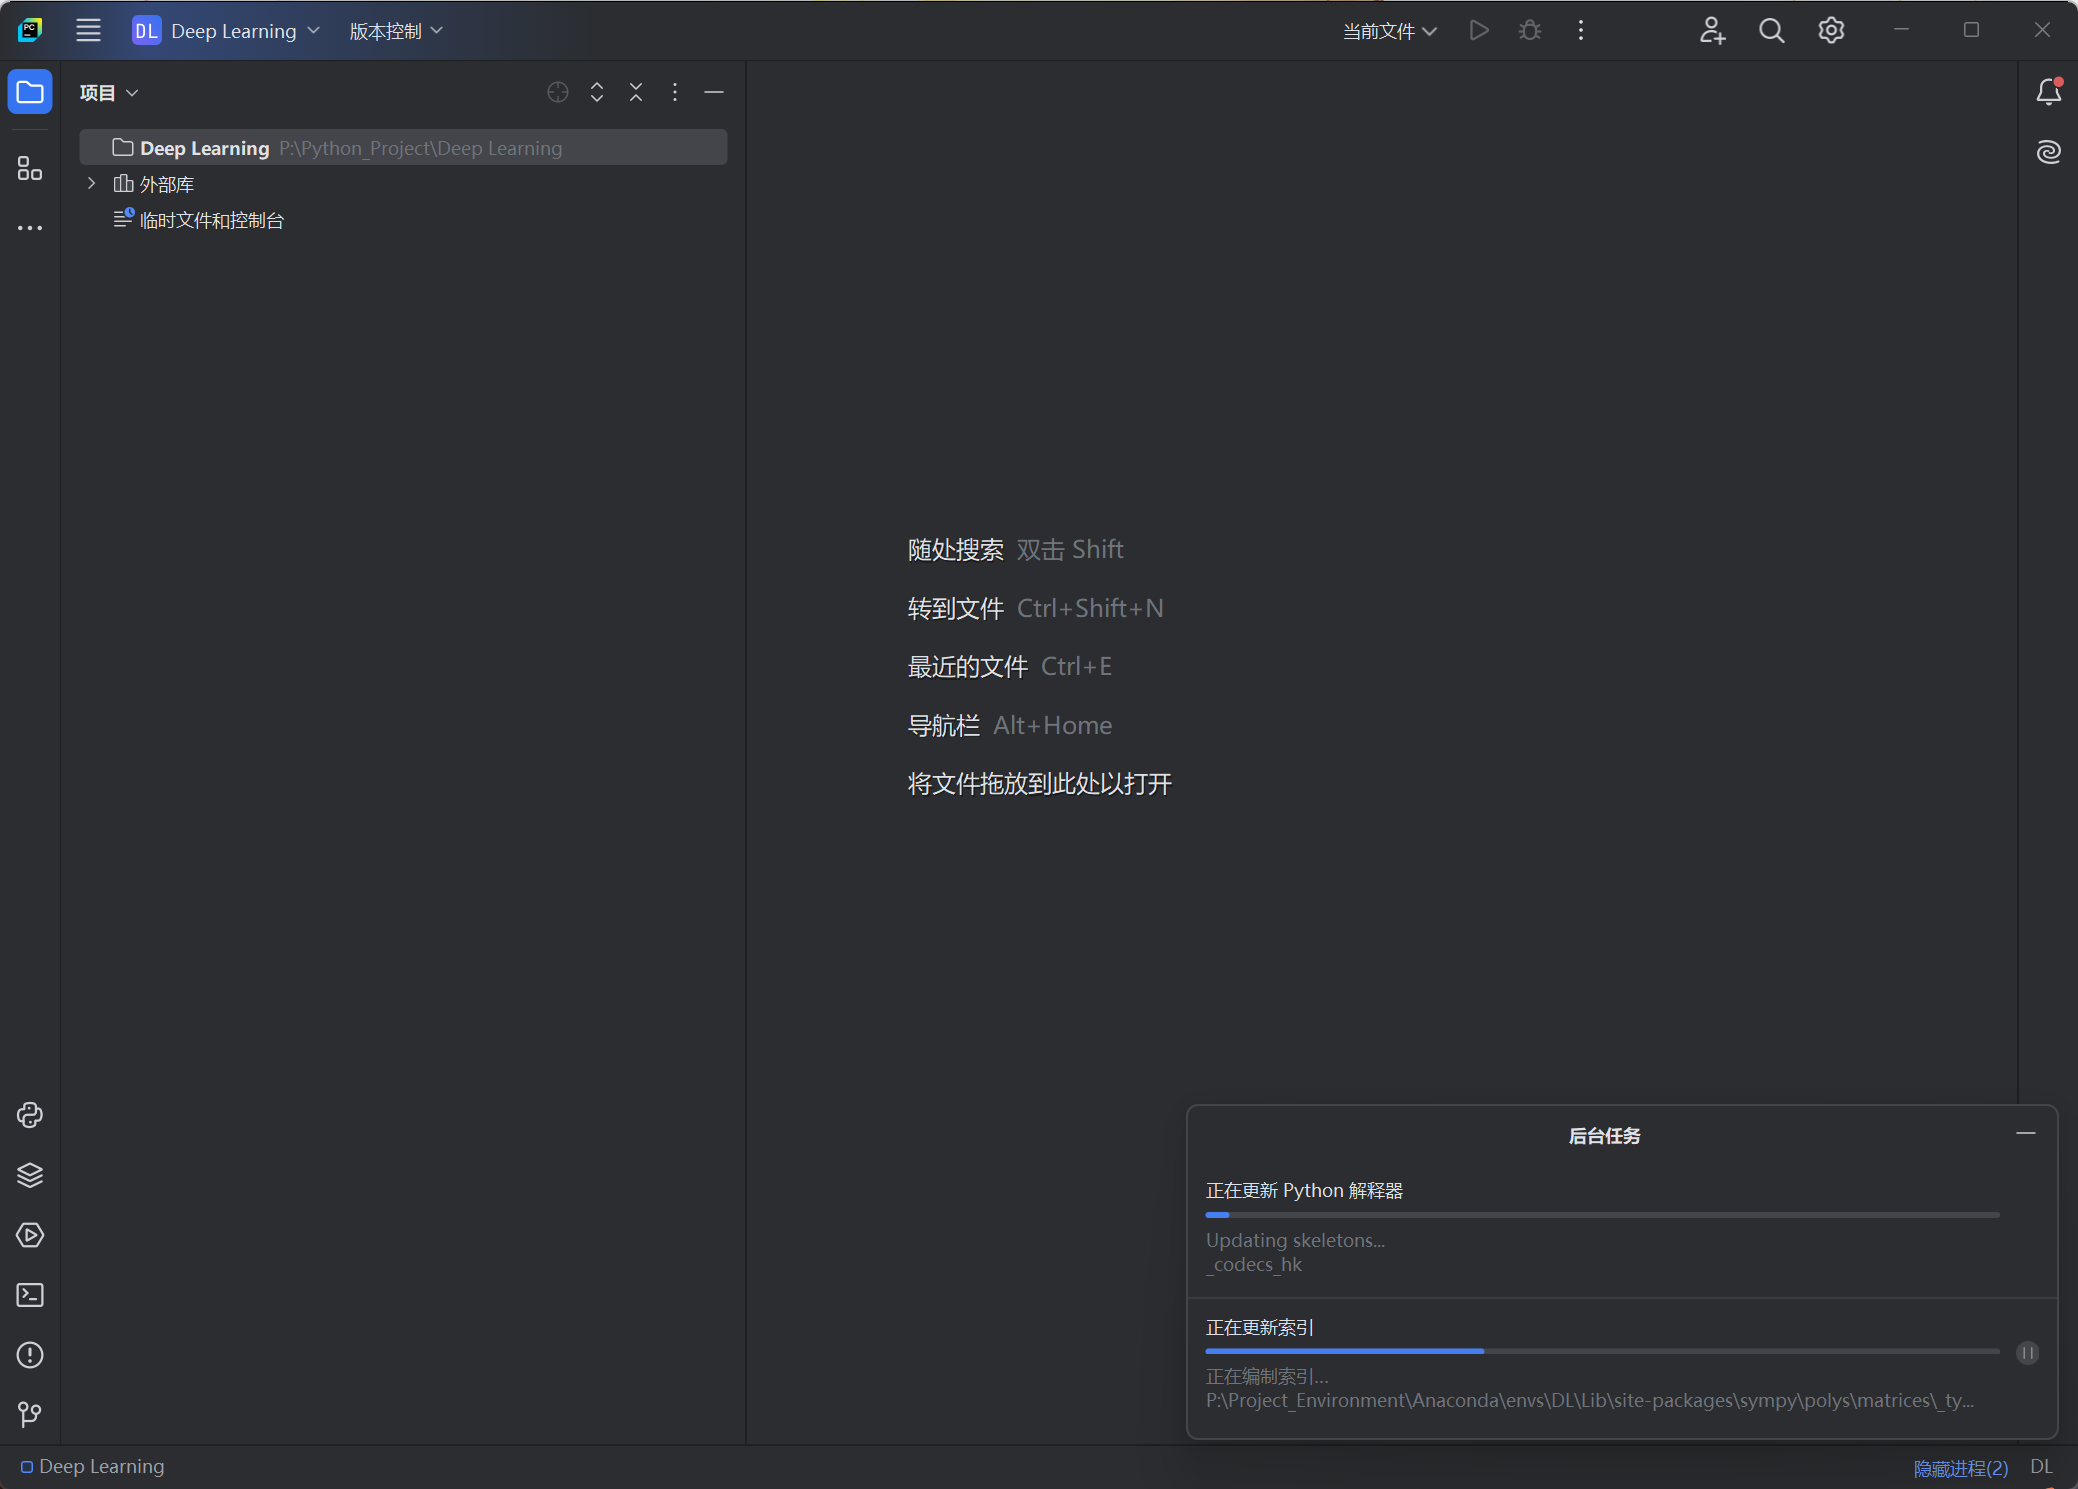The image size is (2078, 1489).
Task: Open the toolbar more actions menu
Action: point(1580,30)
